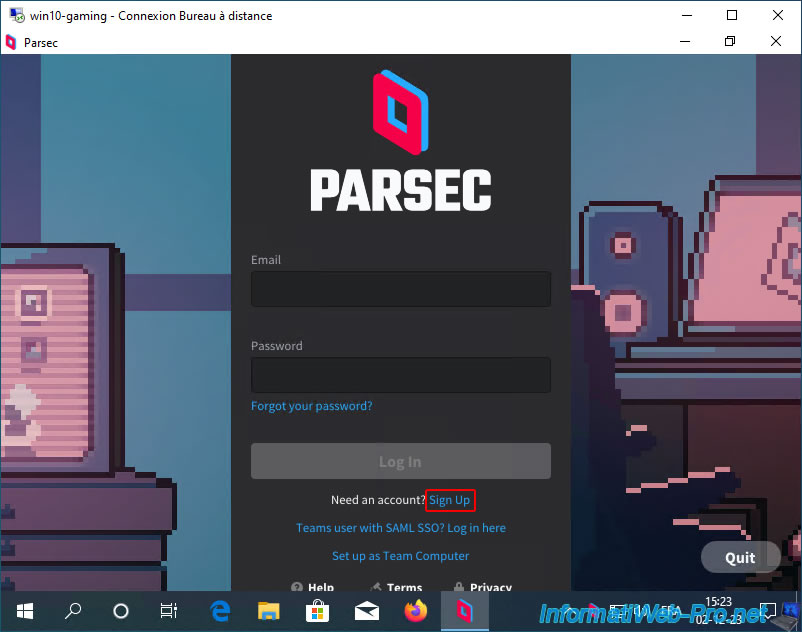Click the Log In button
The height and width of the screenshot is (632, 802).
pos(400,461)
